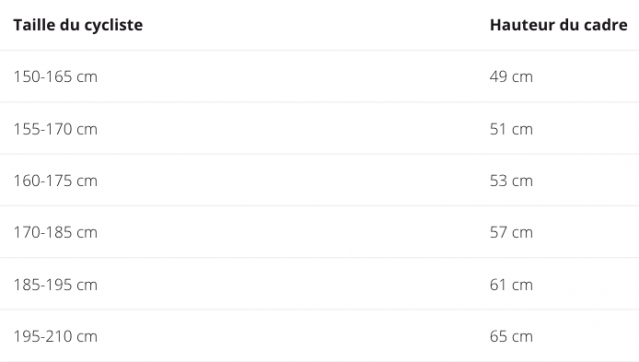
Task: Click the "cm" unit after 195-210
Action: point(87,338)
